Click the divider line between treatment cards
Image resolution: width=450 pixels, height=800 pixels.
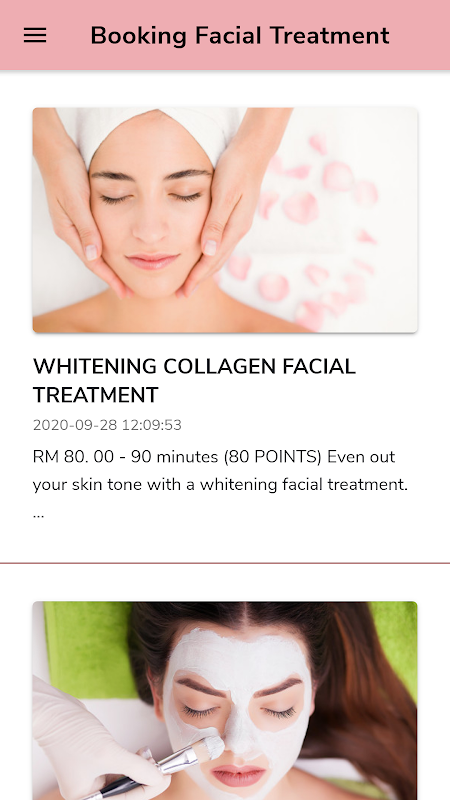pos(225,563)
